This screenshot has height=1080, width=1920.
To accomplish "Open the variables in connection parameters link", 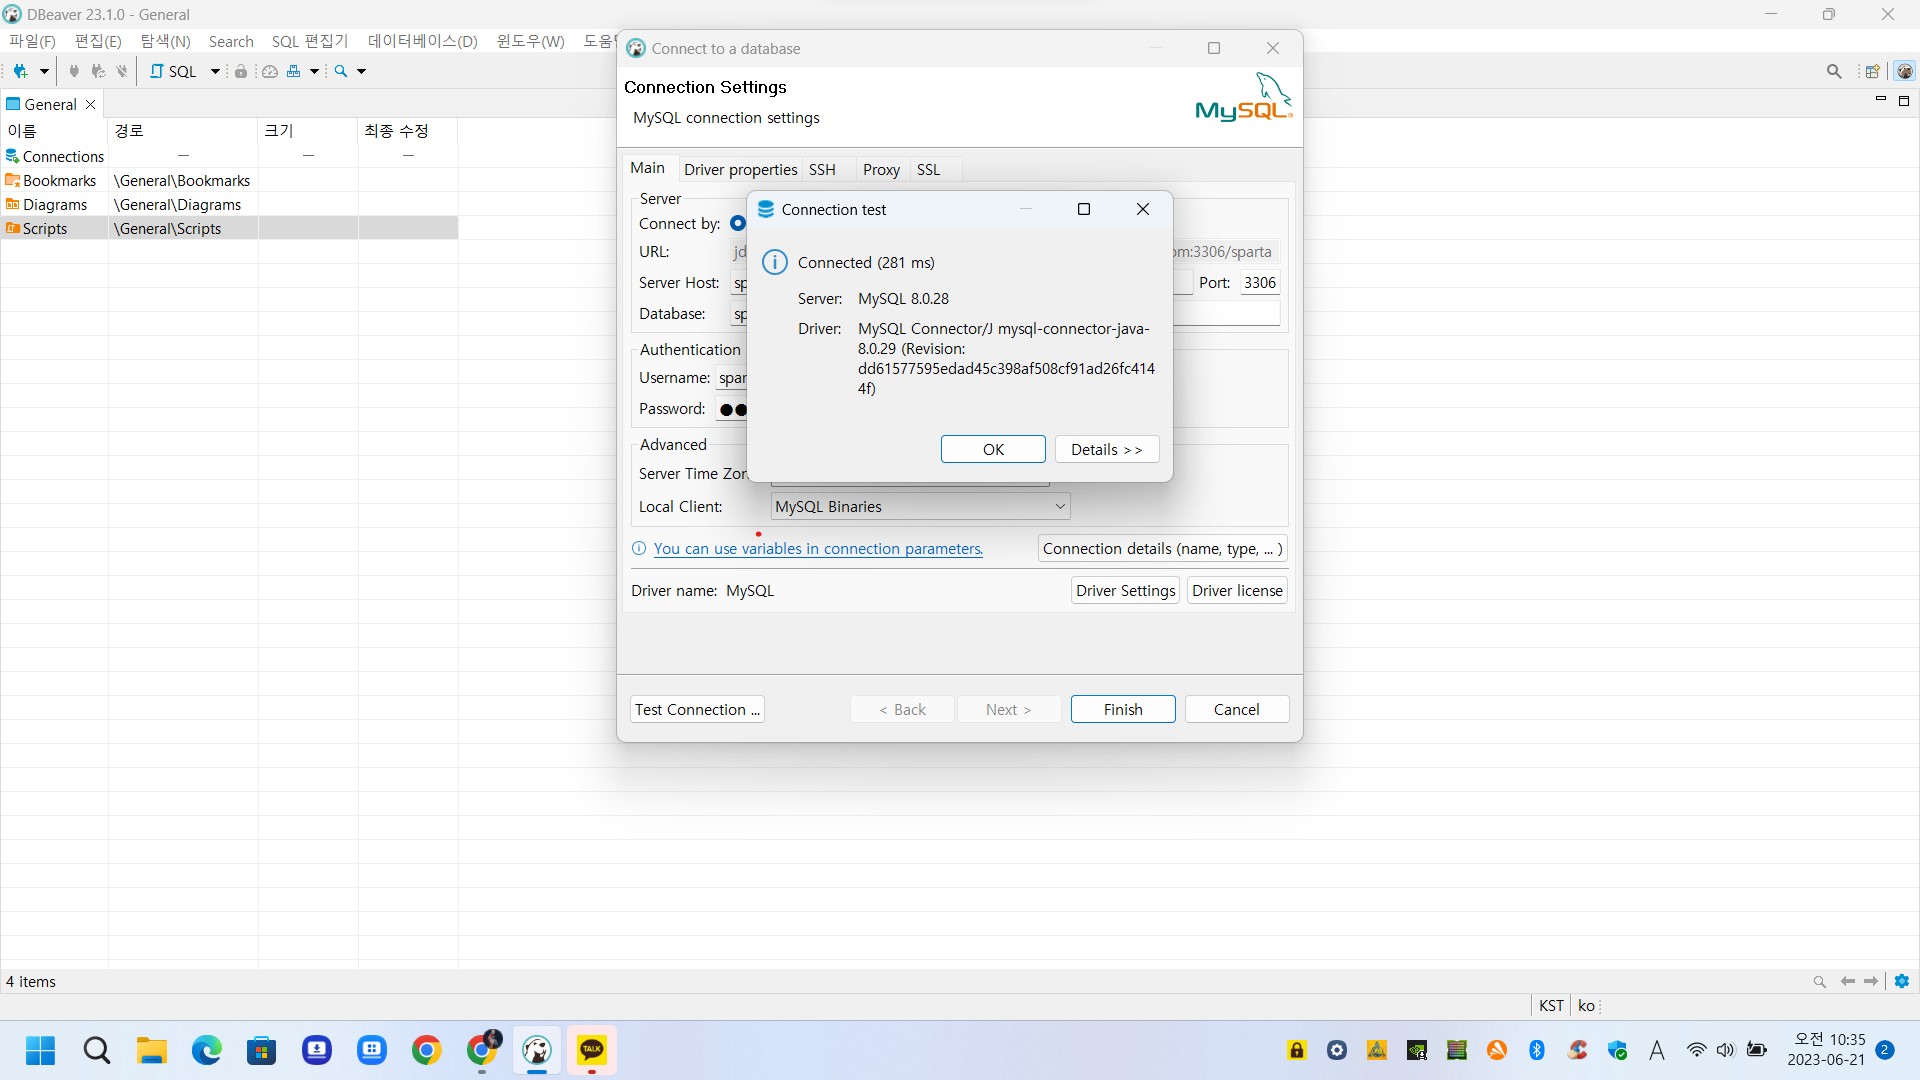I will pos(818,548).
